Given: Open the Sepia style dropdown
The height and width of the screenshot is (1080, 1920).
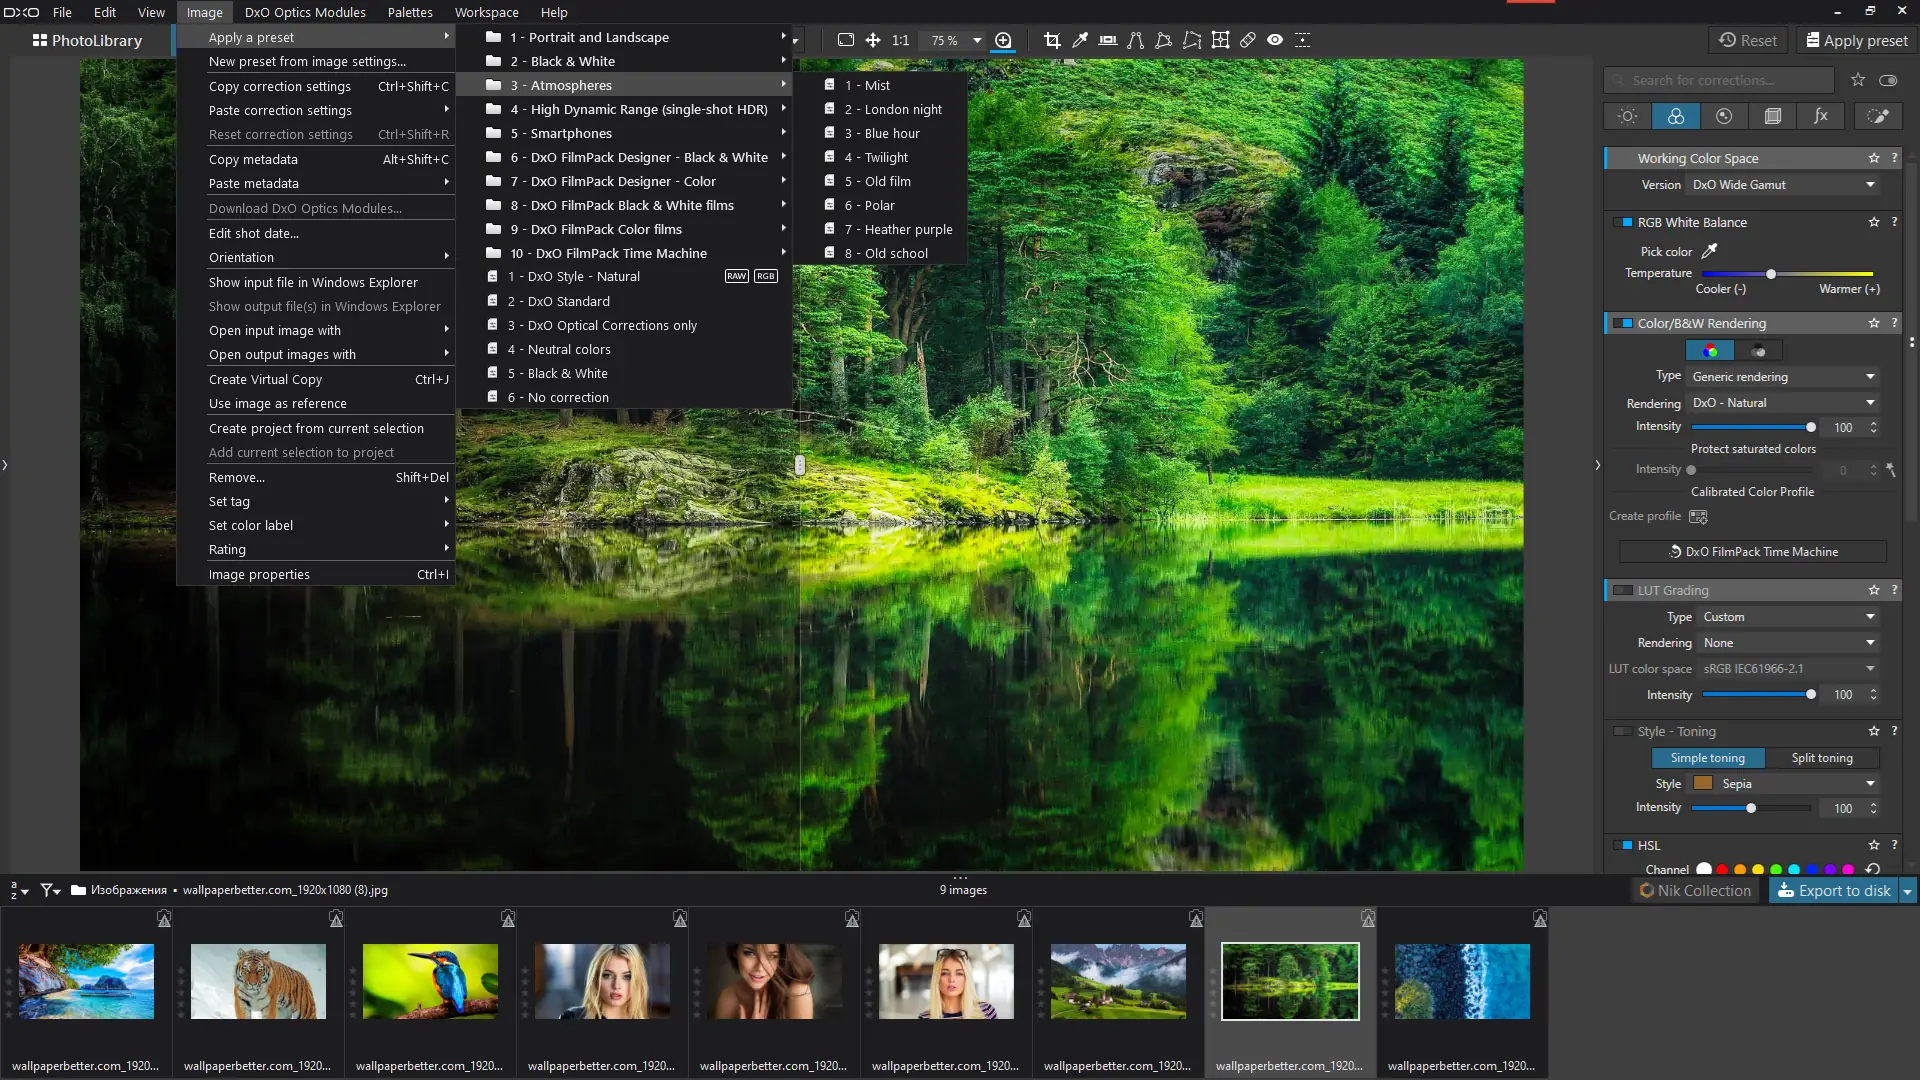Looking at the screenshot, I should coord(1783,784).
